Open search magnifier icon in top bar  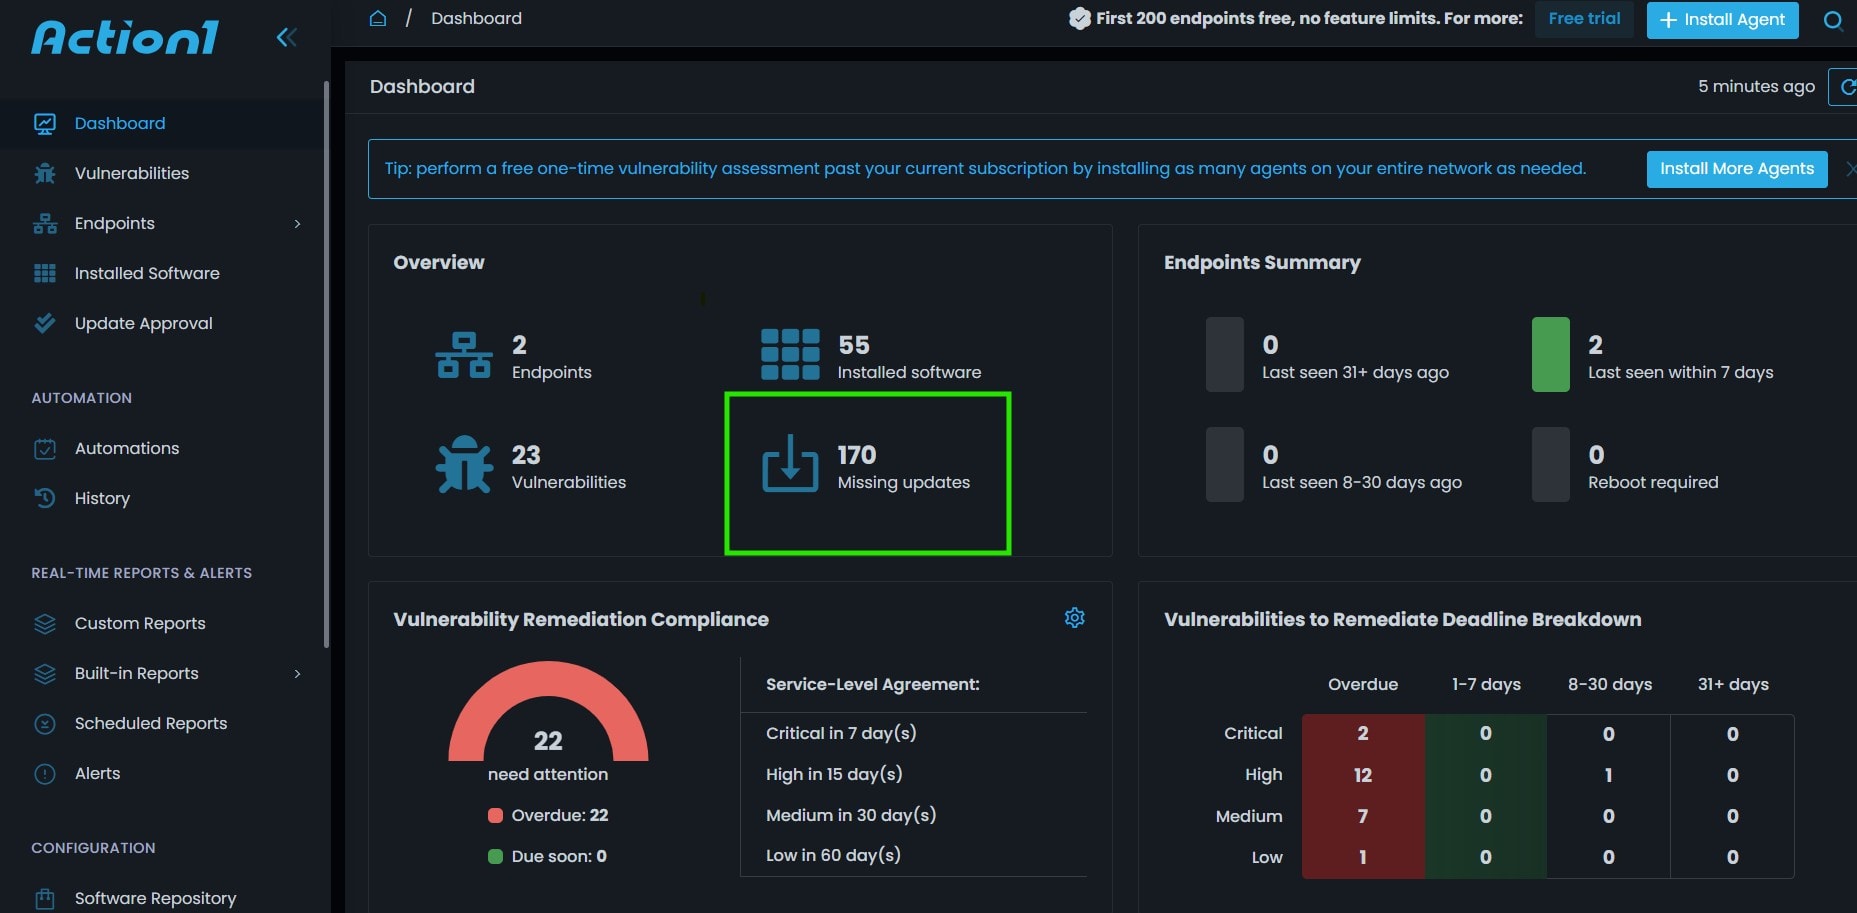coord(1832,20)
